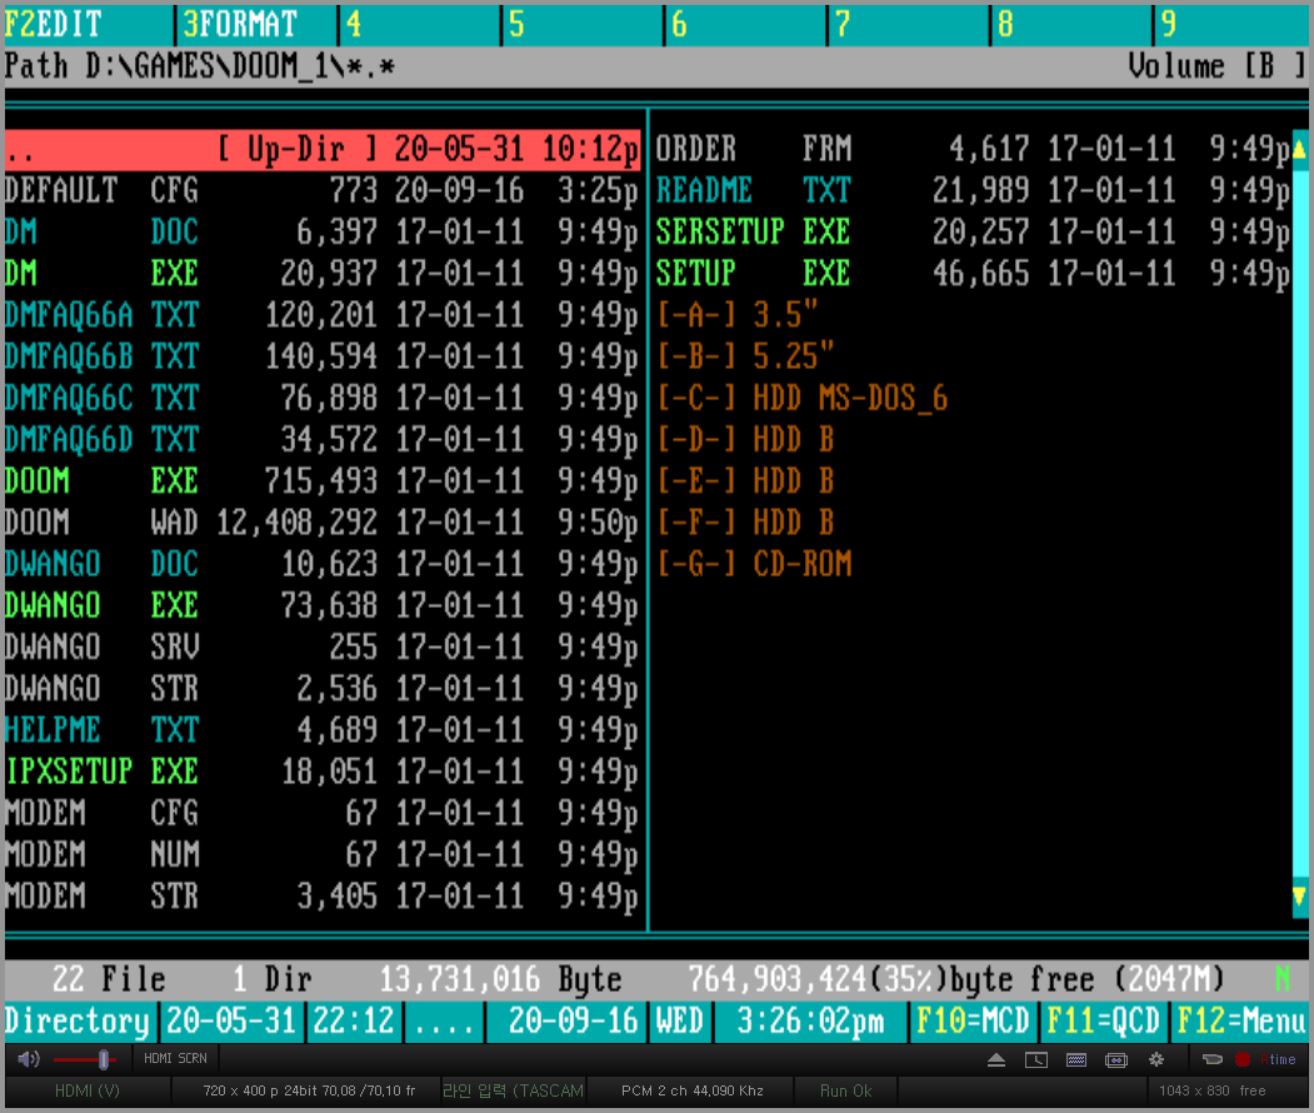
Task: Switch to drive [-E-] HDD B
Action: point(745,481)
